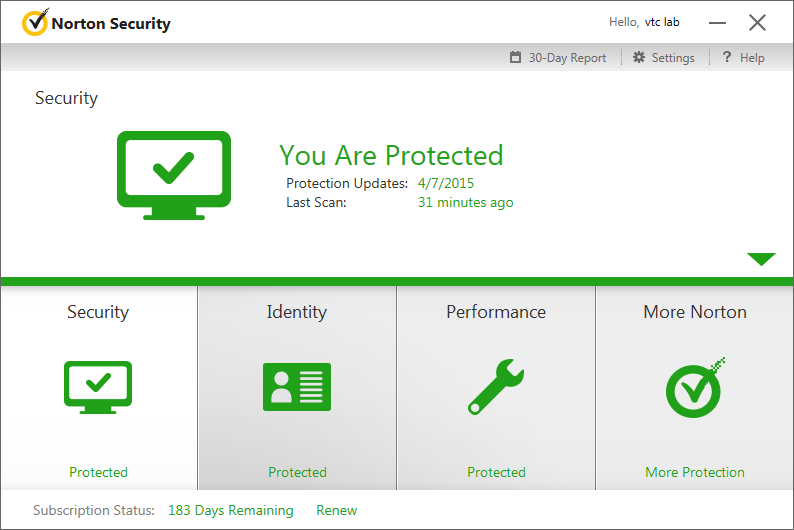Click the Identity ID card icon
Screen dimensions: 794x530
297,387
